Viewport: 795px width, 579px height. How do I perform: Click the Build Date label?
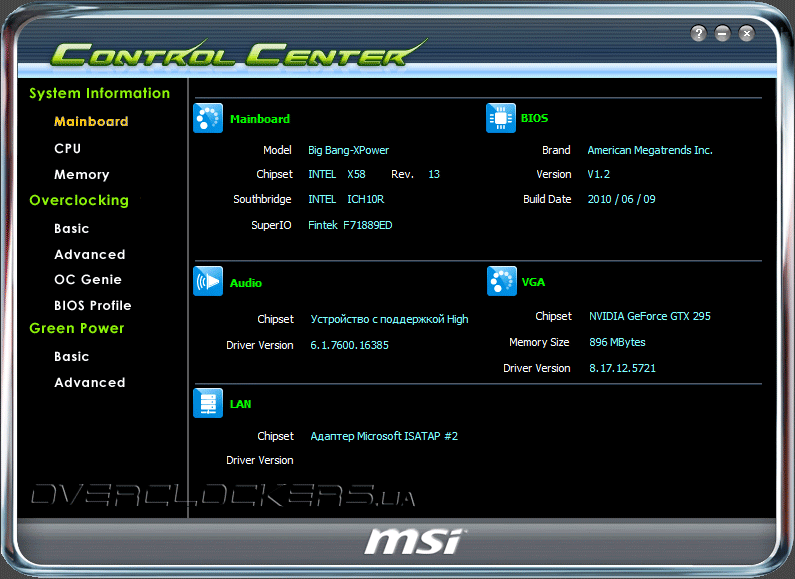(547, 199)
